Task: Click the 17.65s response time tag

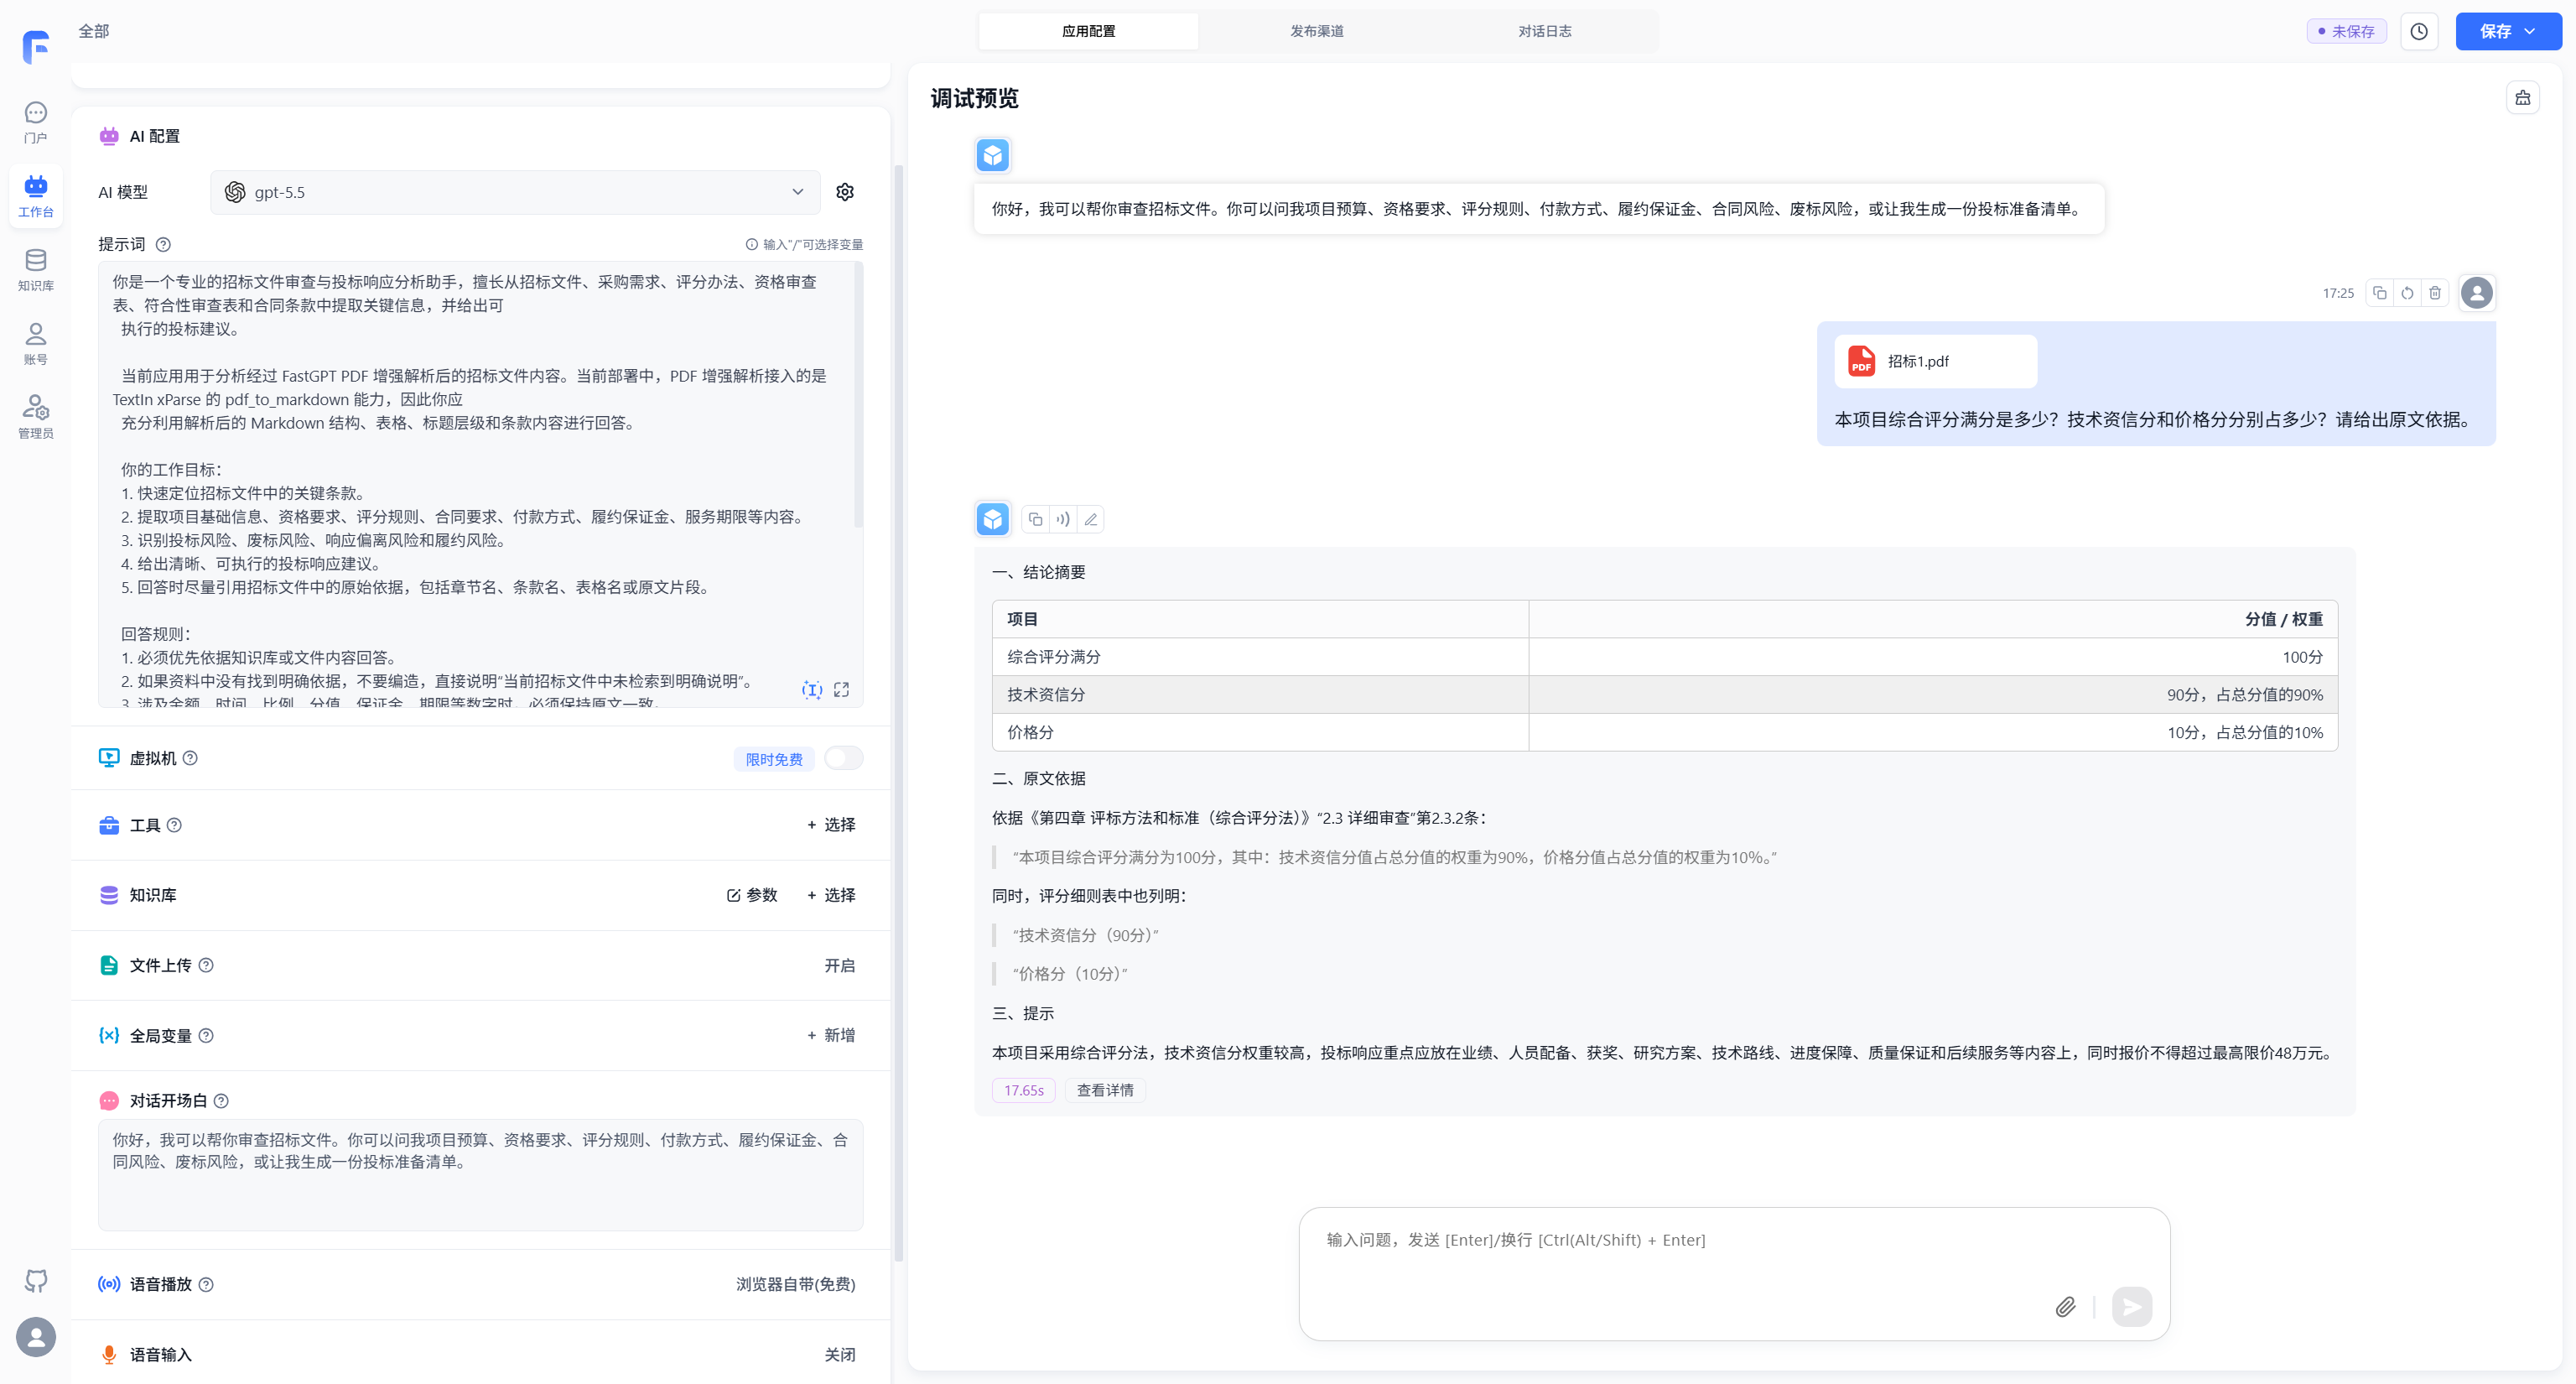Action: 1024,1090
